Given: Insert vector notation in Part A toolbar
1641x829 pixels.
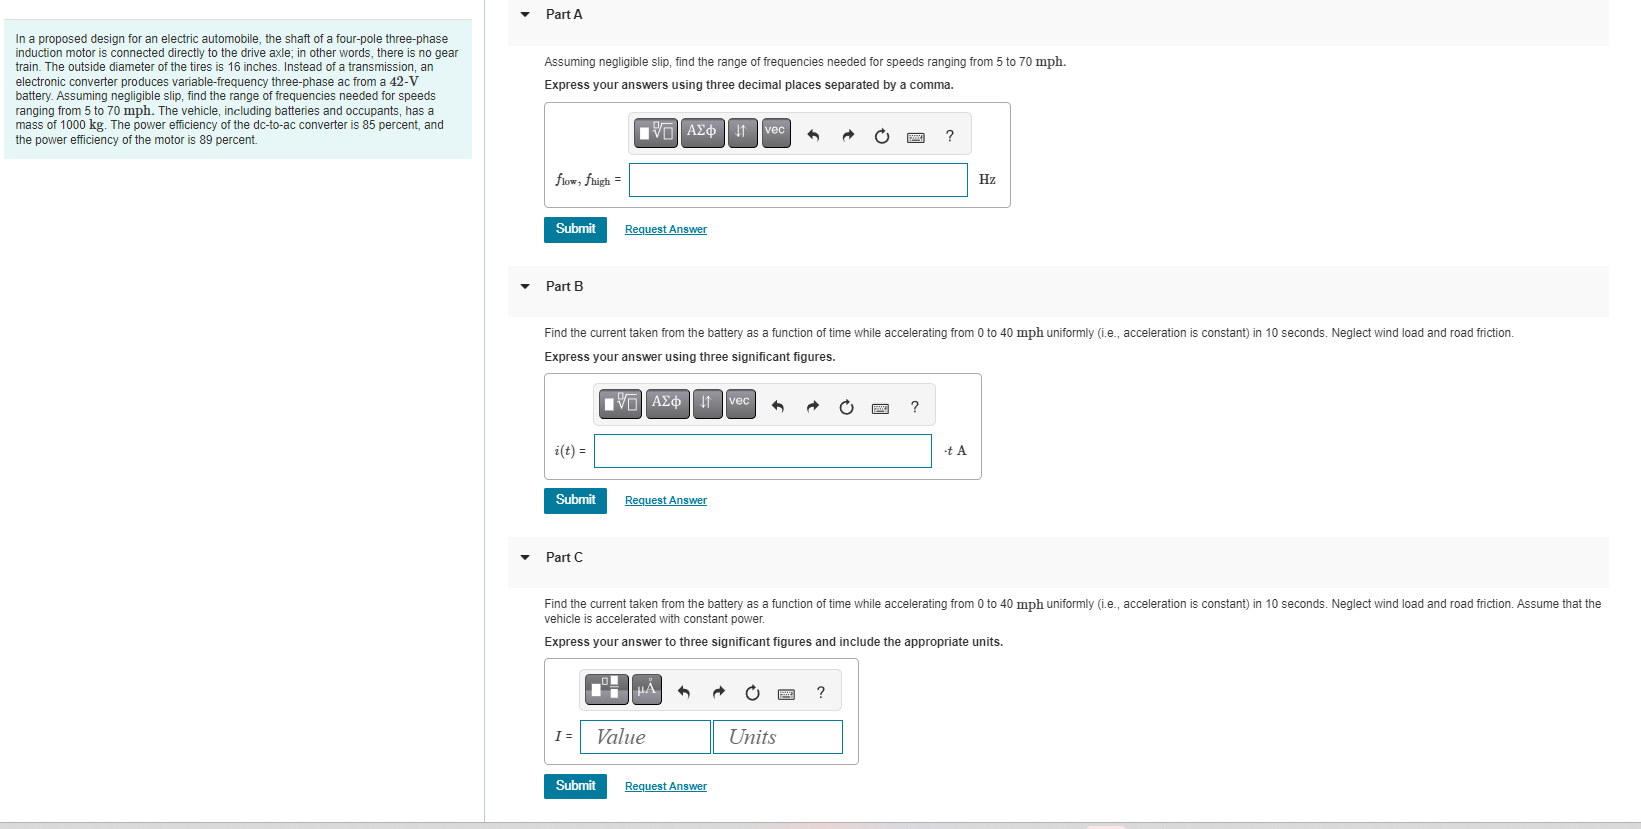Looking at the screenshot, I should [776, 132].
